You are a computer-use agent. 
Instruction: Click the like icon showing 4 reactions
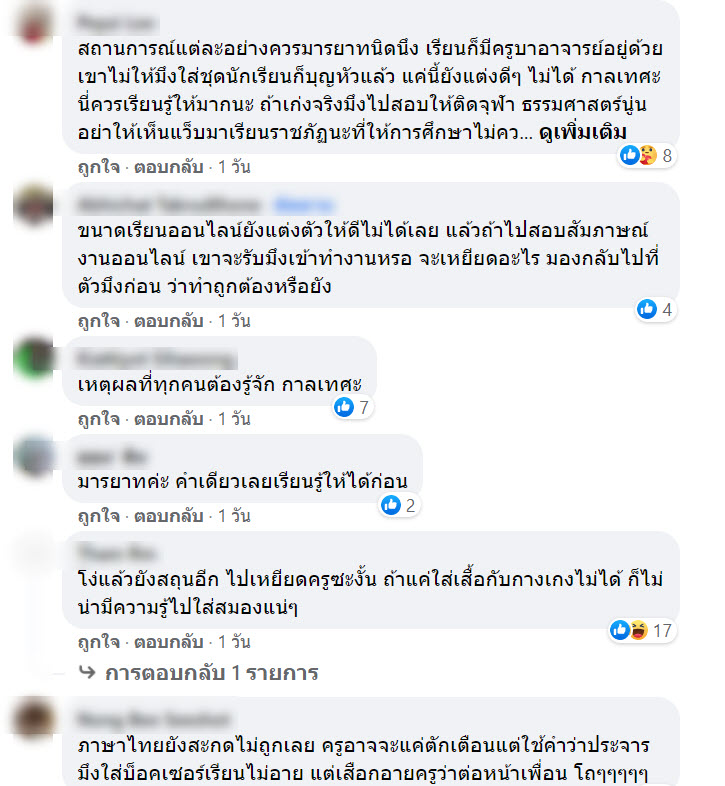click(x=647, y=309)
